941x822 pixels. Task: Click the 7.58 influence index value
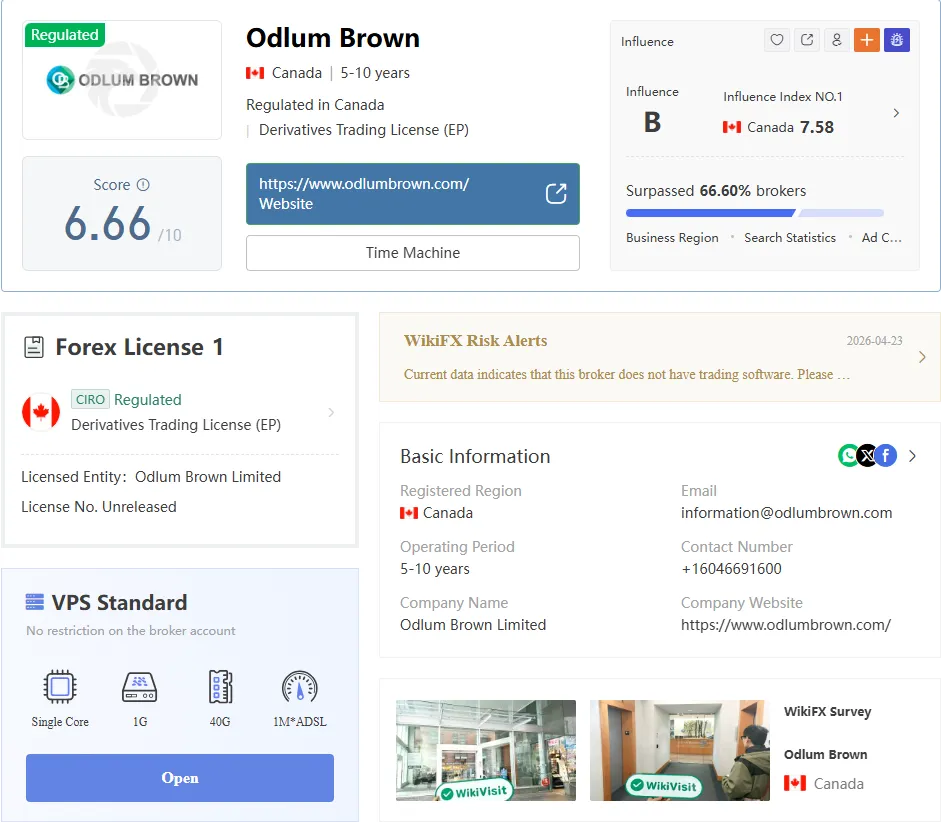817,127
